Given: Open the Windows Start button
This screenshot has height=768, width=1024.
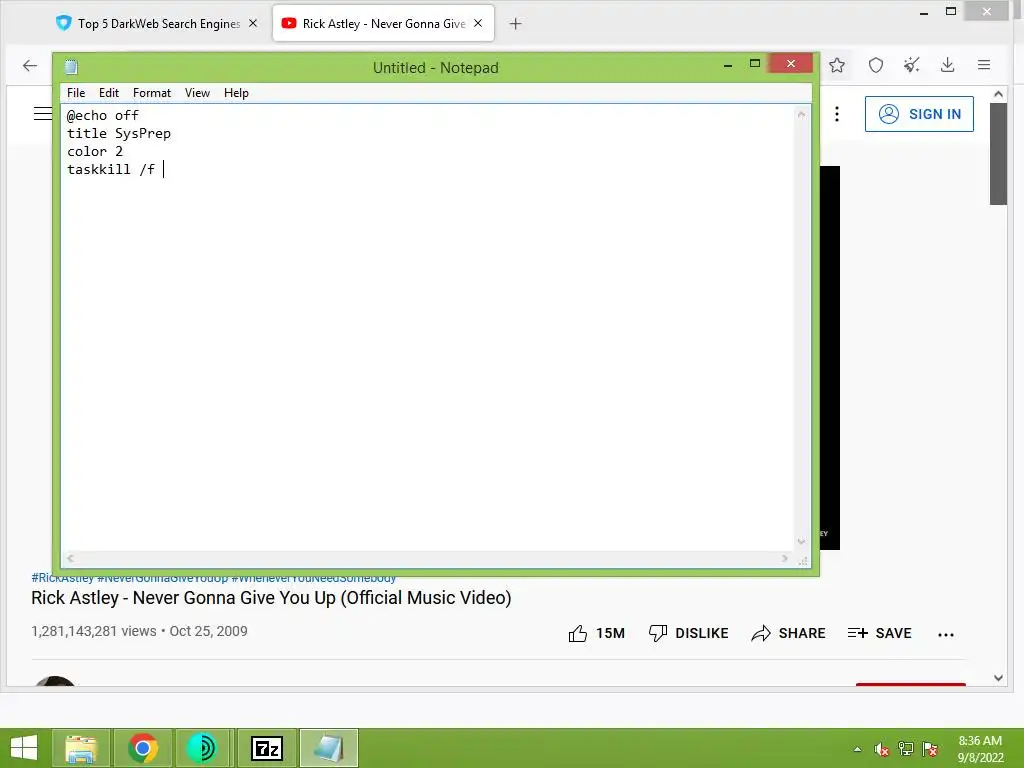Looking at the screenshot, I should pos(24,748).
